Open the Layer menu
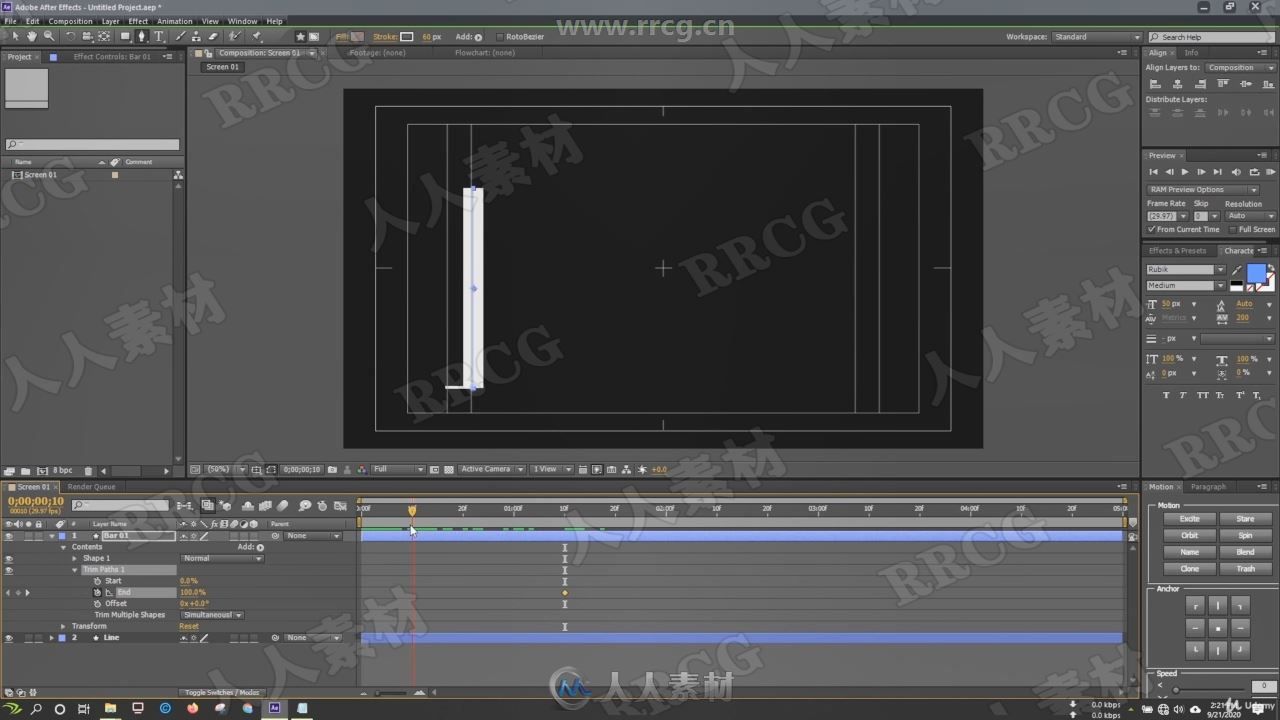Screen dimensions: 1280x720 pyautogui.click(x=110, y=21)
